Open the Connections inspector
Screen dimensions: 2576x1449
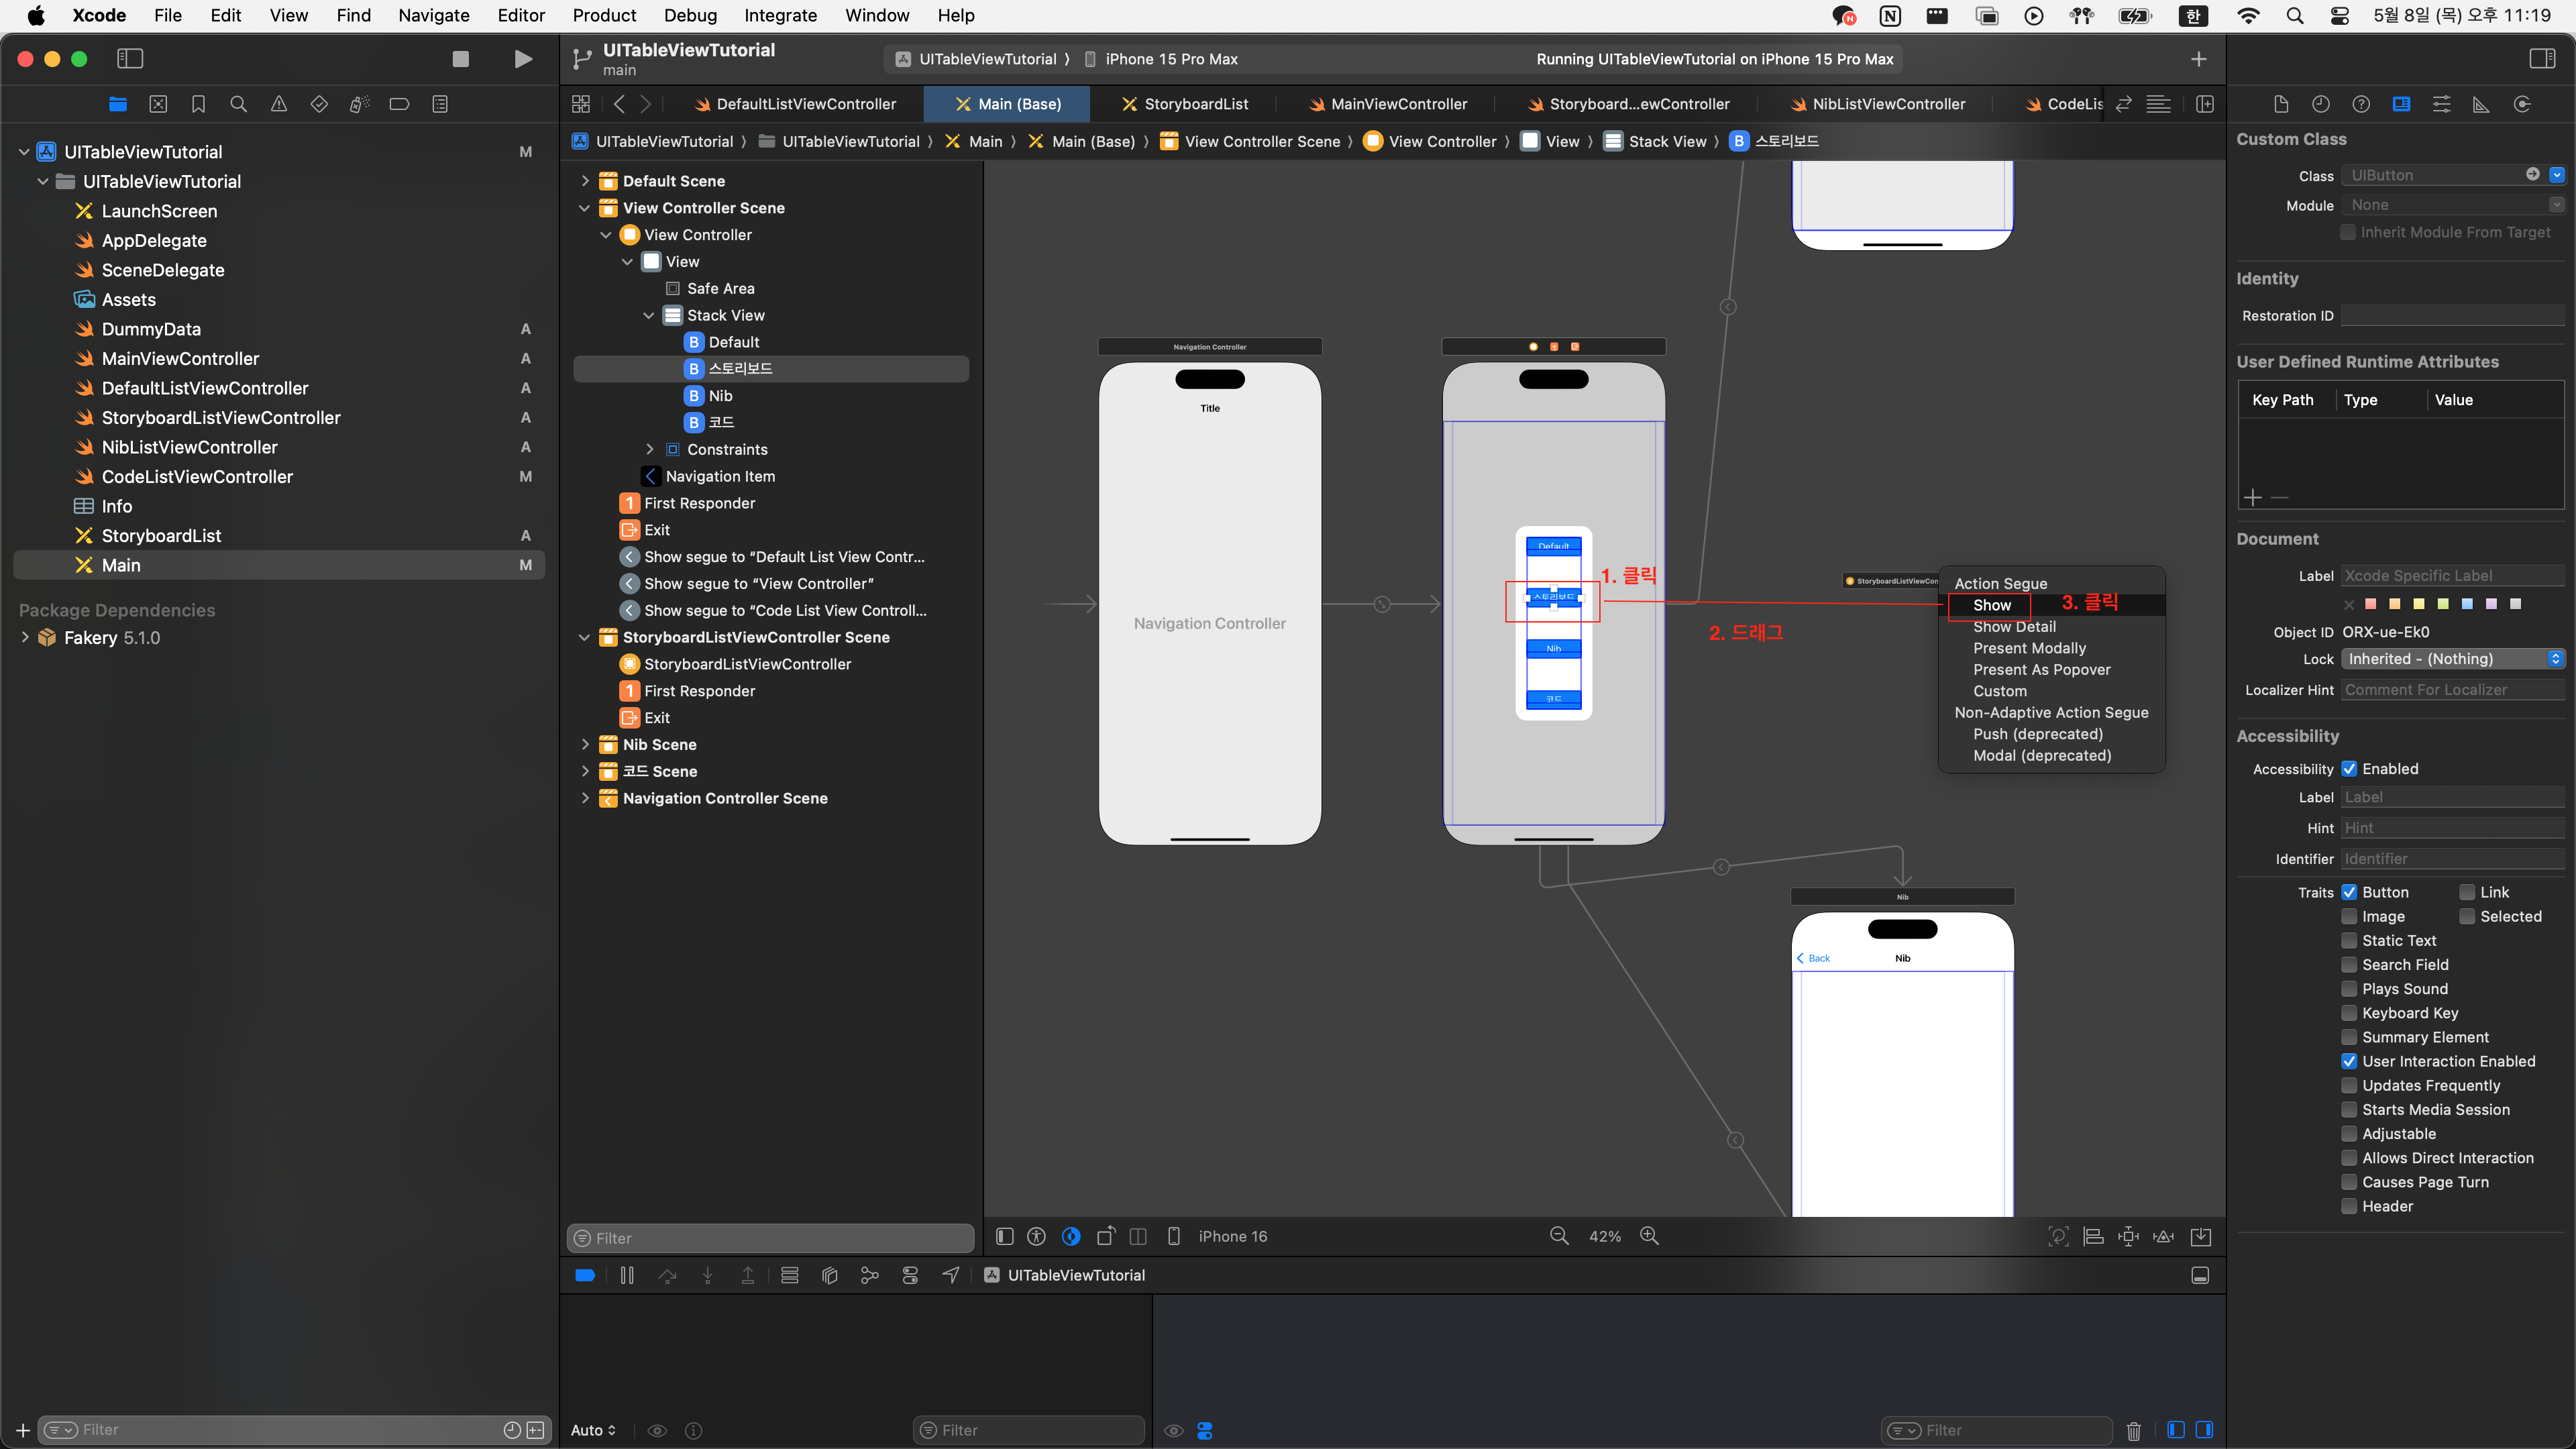2522,104
